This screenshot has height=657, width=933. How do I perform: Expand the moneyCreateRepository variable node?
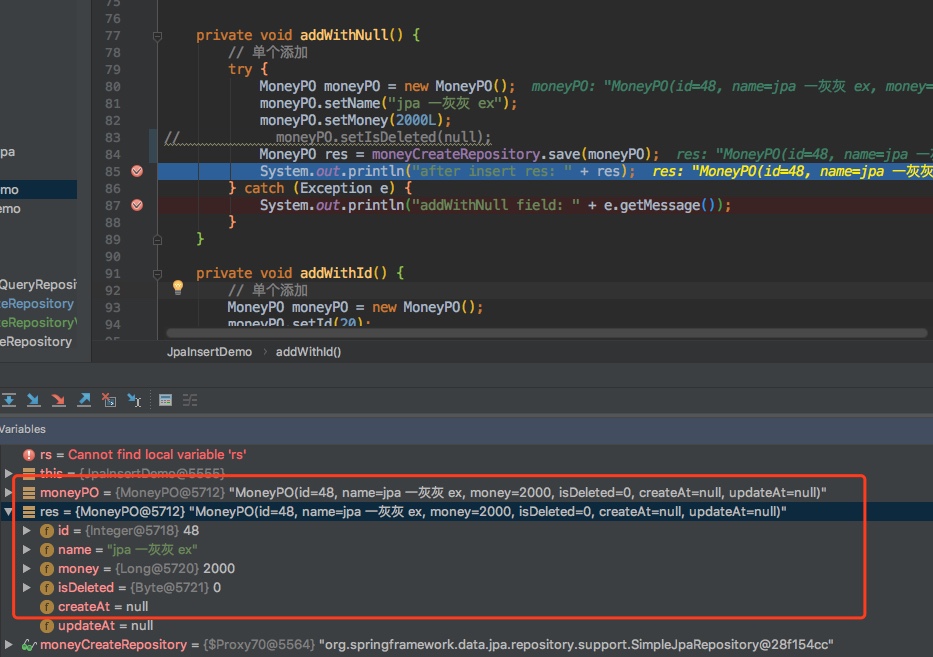click(x=9, y=645)
